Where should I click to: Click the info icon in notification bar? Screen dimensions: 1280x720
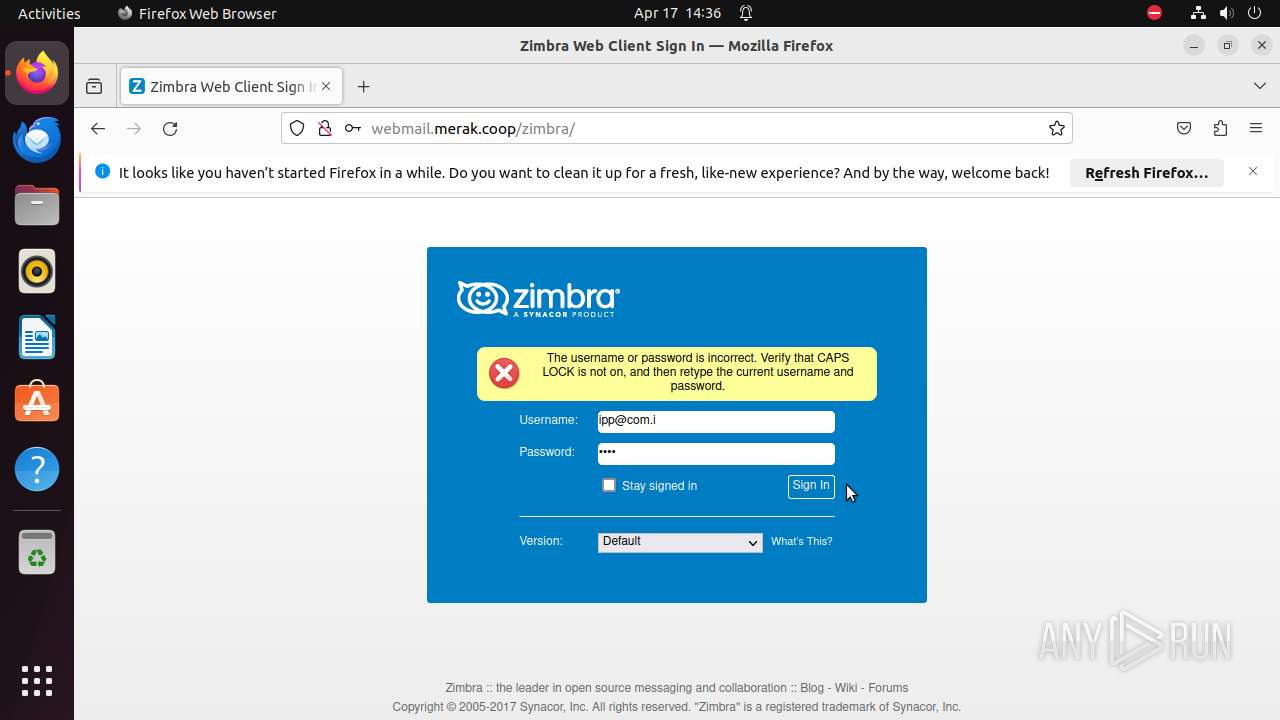coord(102,172)
